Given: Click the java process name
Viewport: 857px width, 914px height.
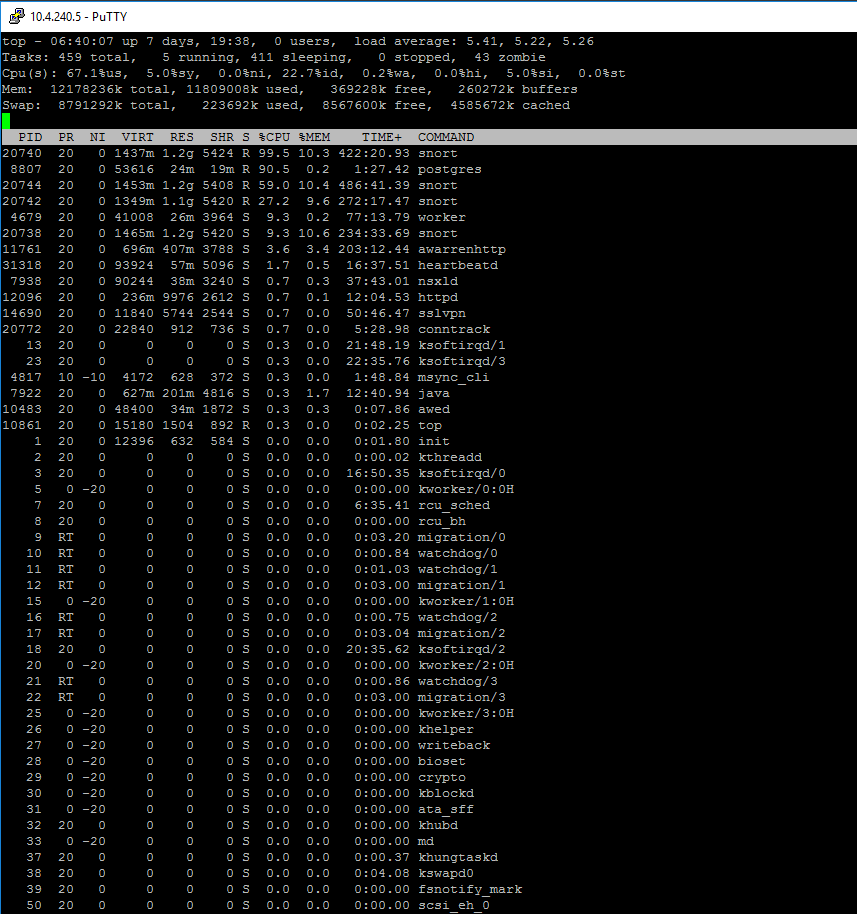Looking at the screenshot, I should coord(433,393).
